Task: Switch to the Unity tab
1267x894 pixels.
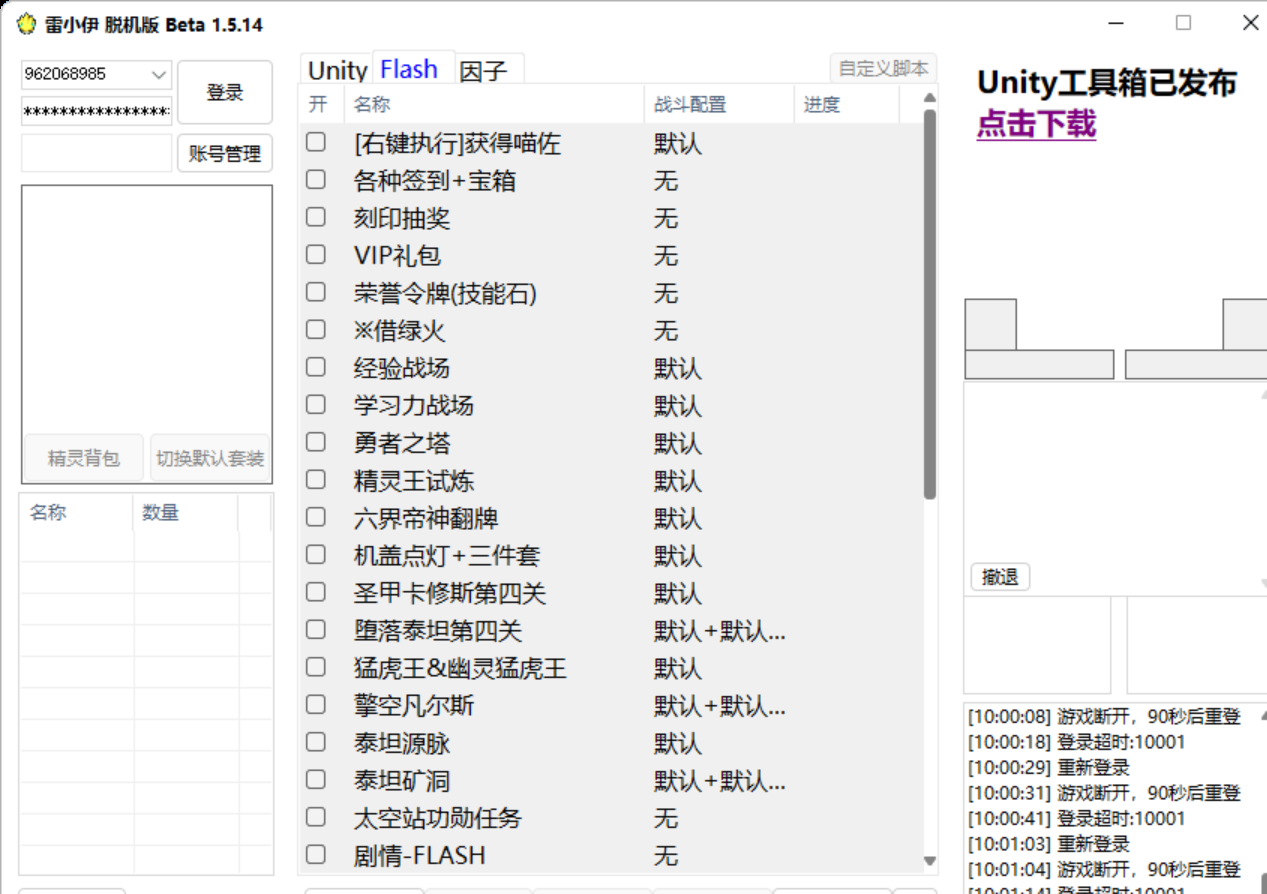Action: [337, 71]
